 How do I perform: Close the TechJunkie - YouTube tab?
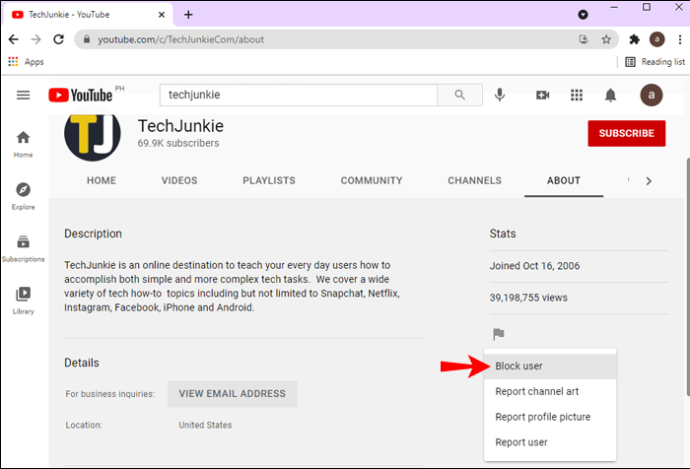pos(161,15)
